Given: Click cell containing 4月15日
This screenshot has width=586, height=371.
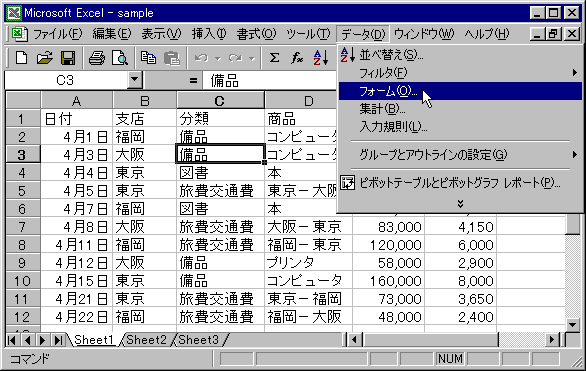Looking at the screenshot, I should click(x=76, y=281).
